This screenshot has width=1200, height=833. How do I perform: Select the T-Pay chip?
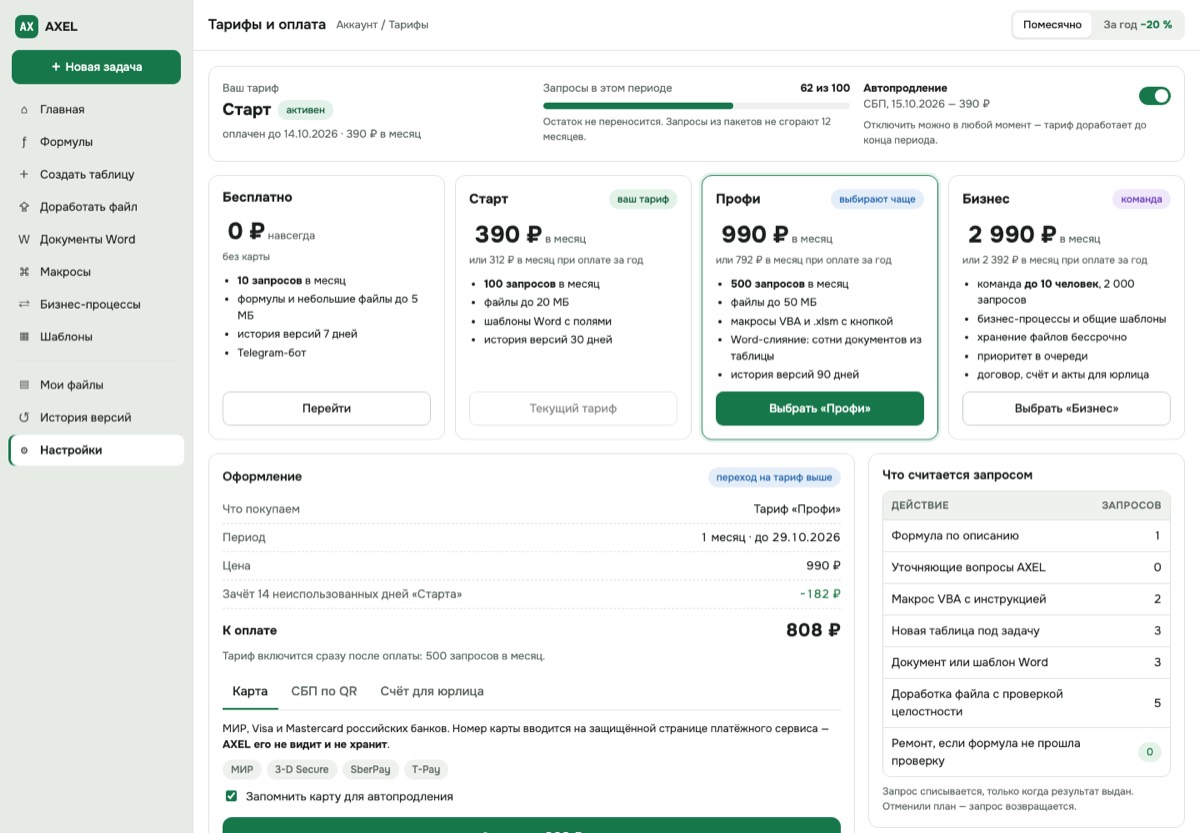[x=426, y=769]
